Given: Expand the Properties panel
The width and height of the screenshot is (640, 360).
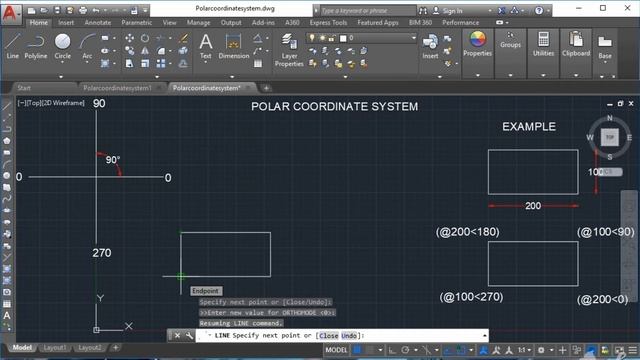Looking at the screenshot, I should [478, 75].
